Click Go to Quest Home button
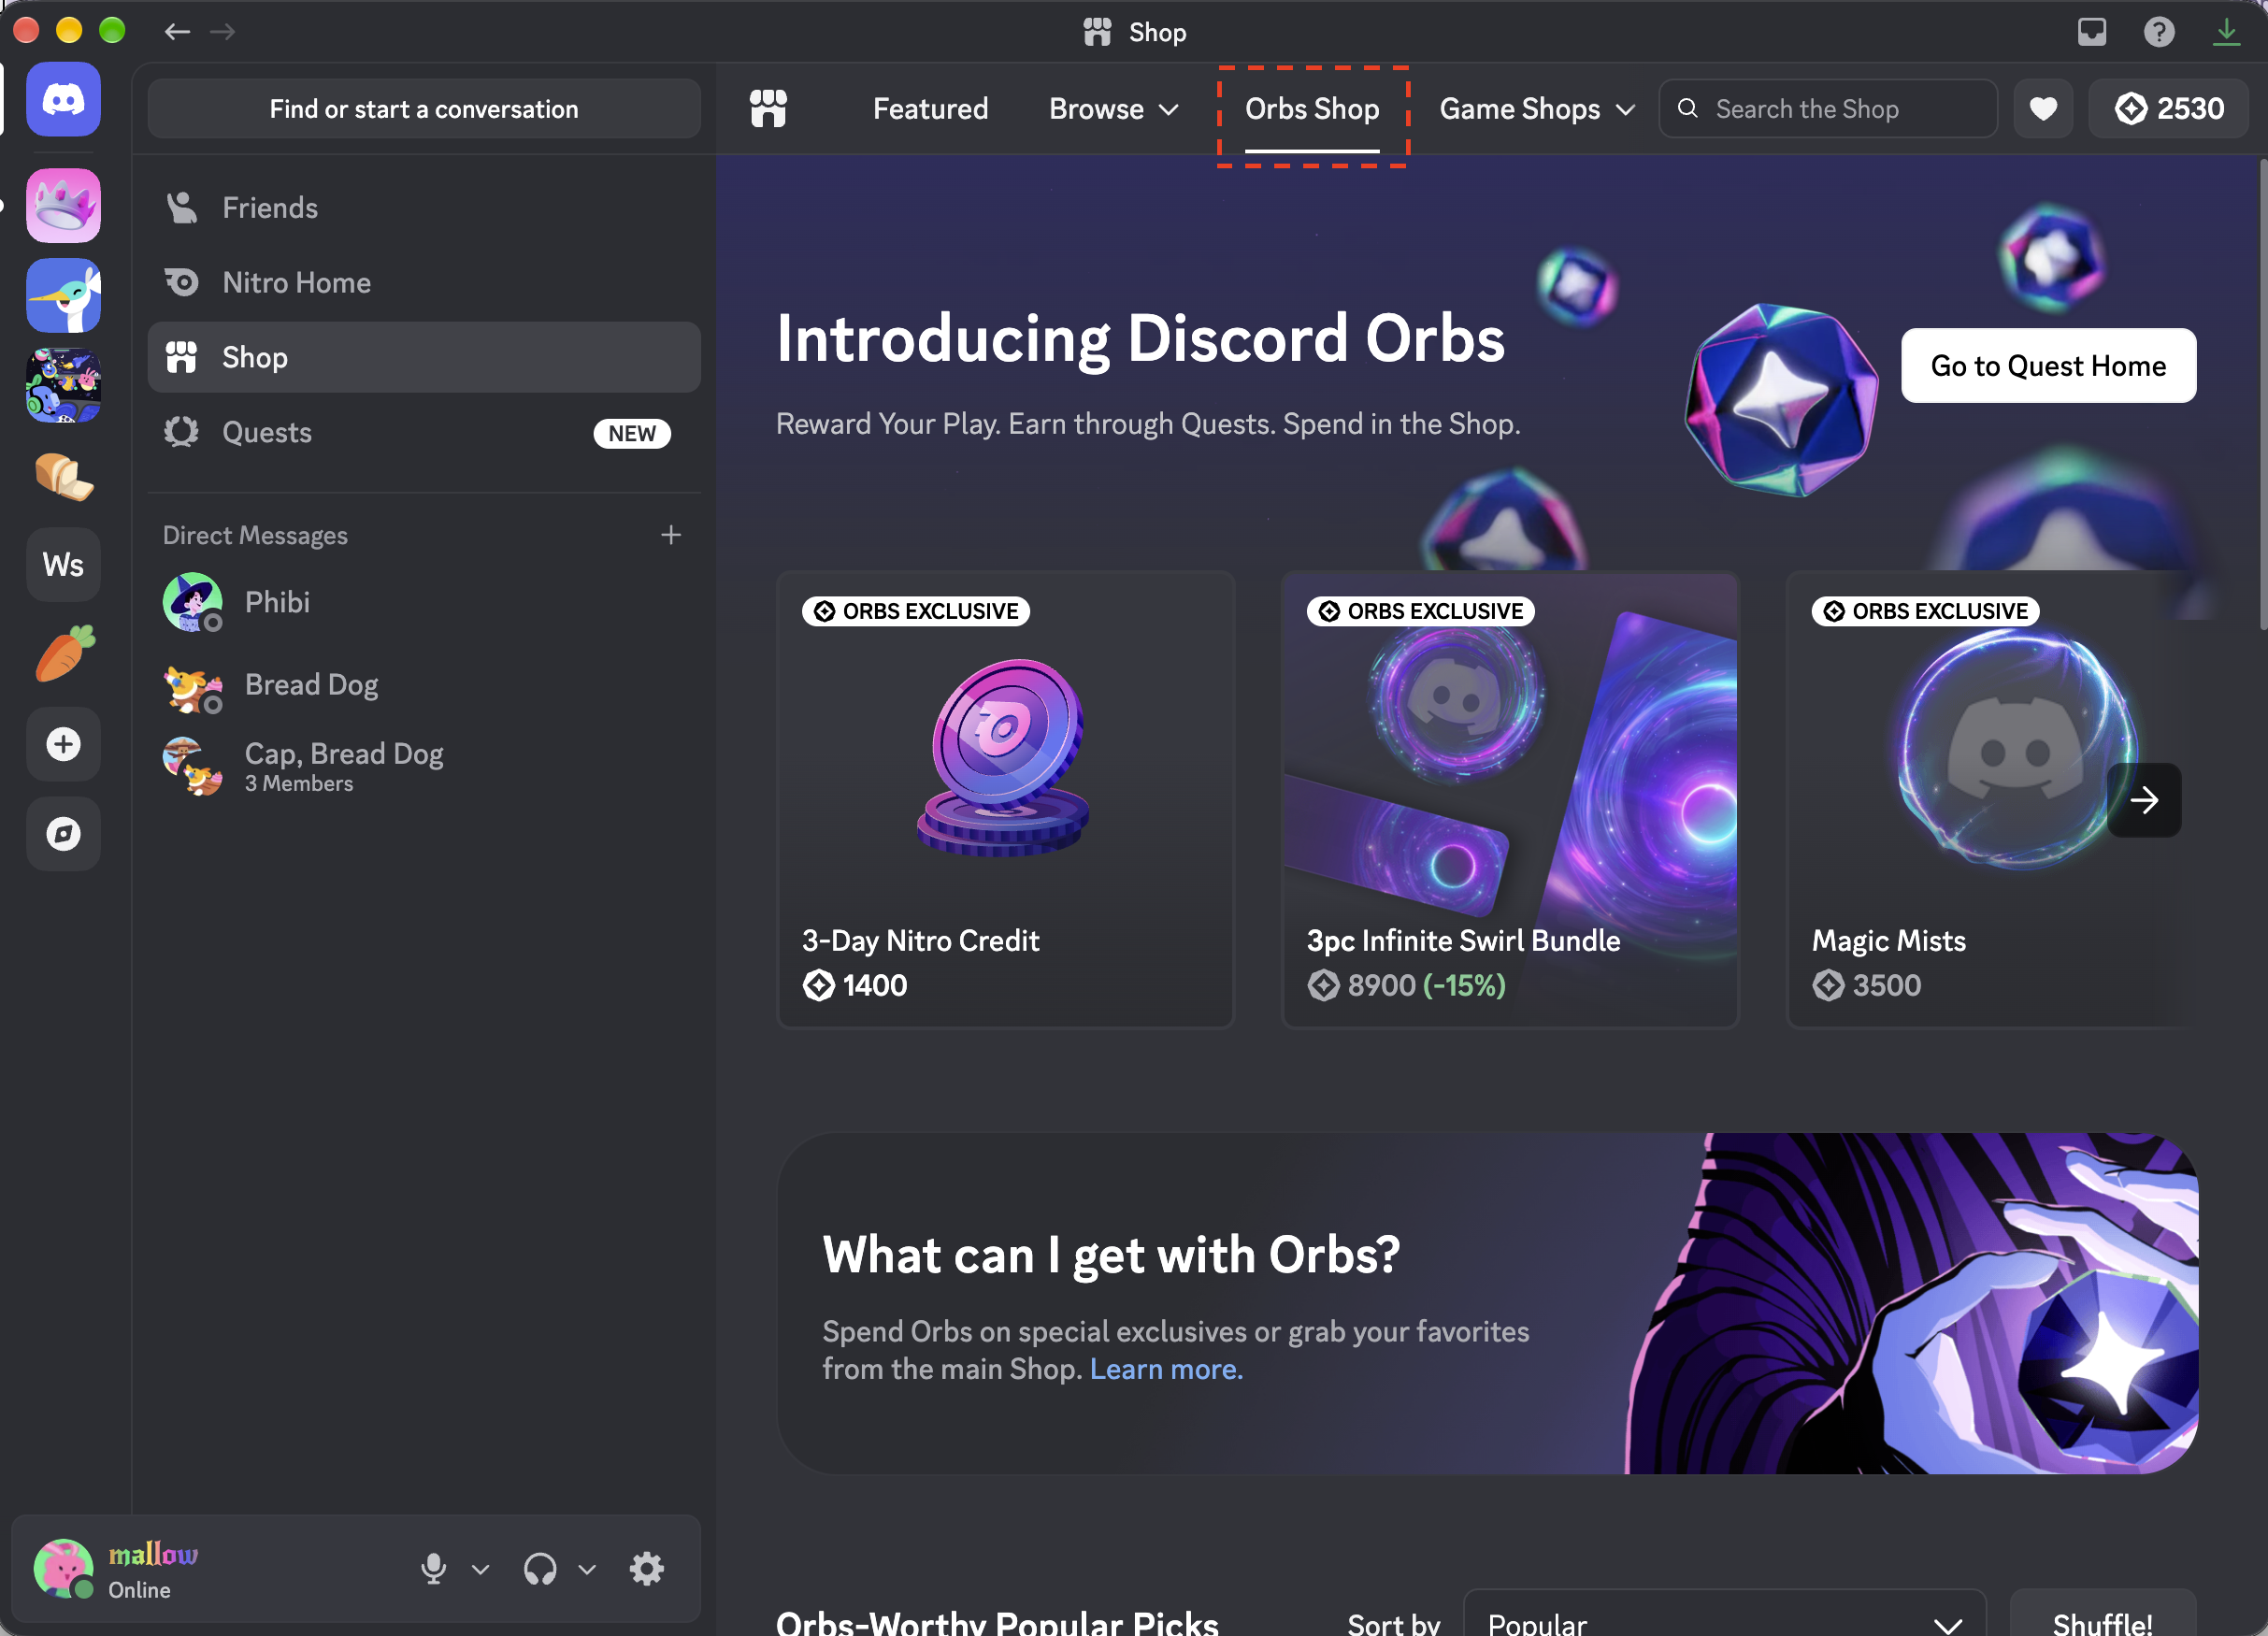 point(2048,365)
